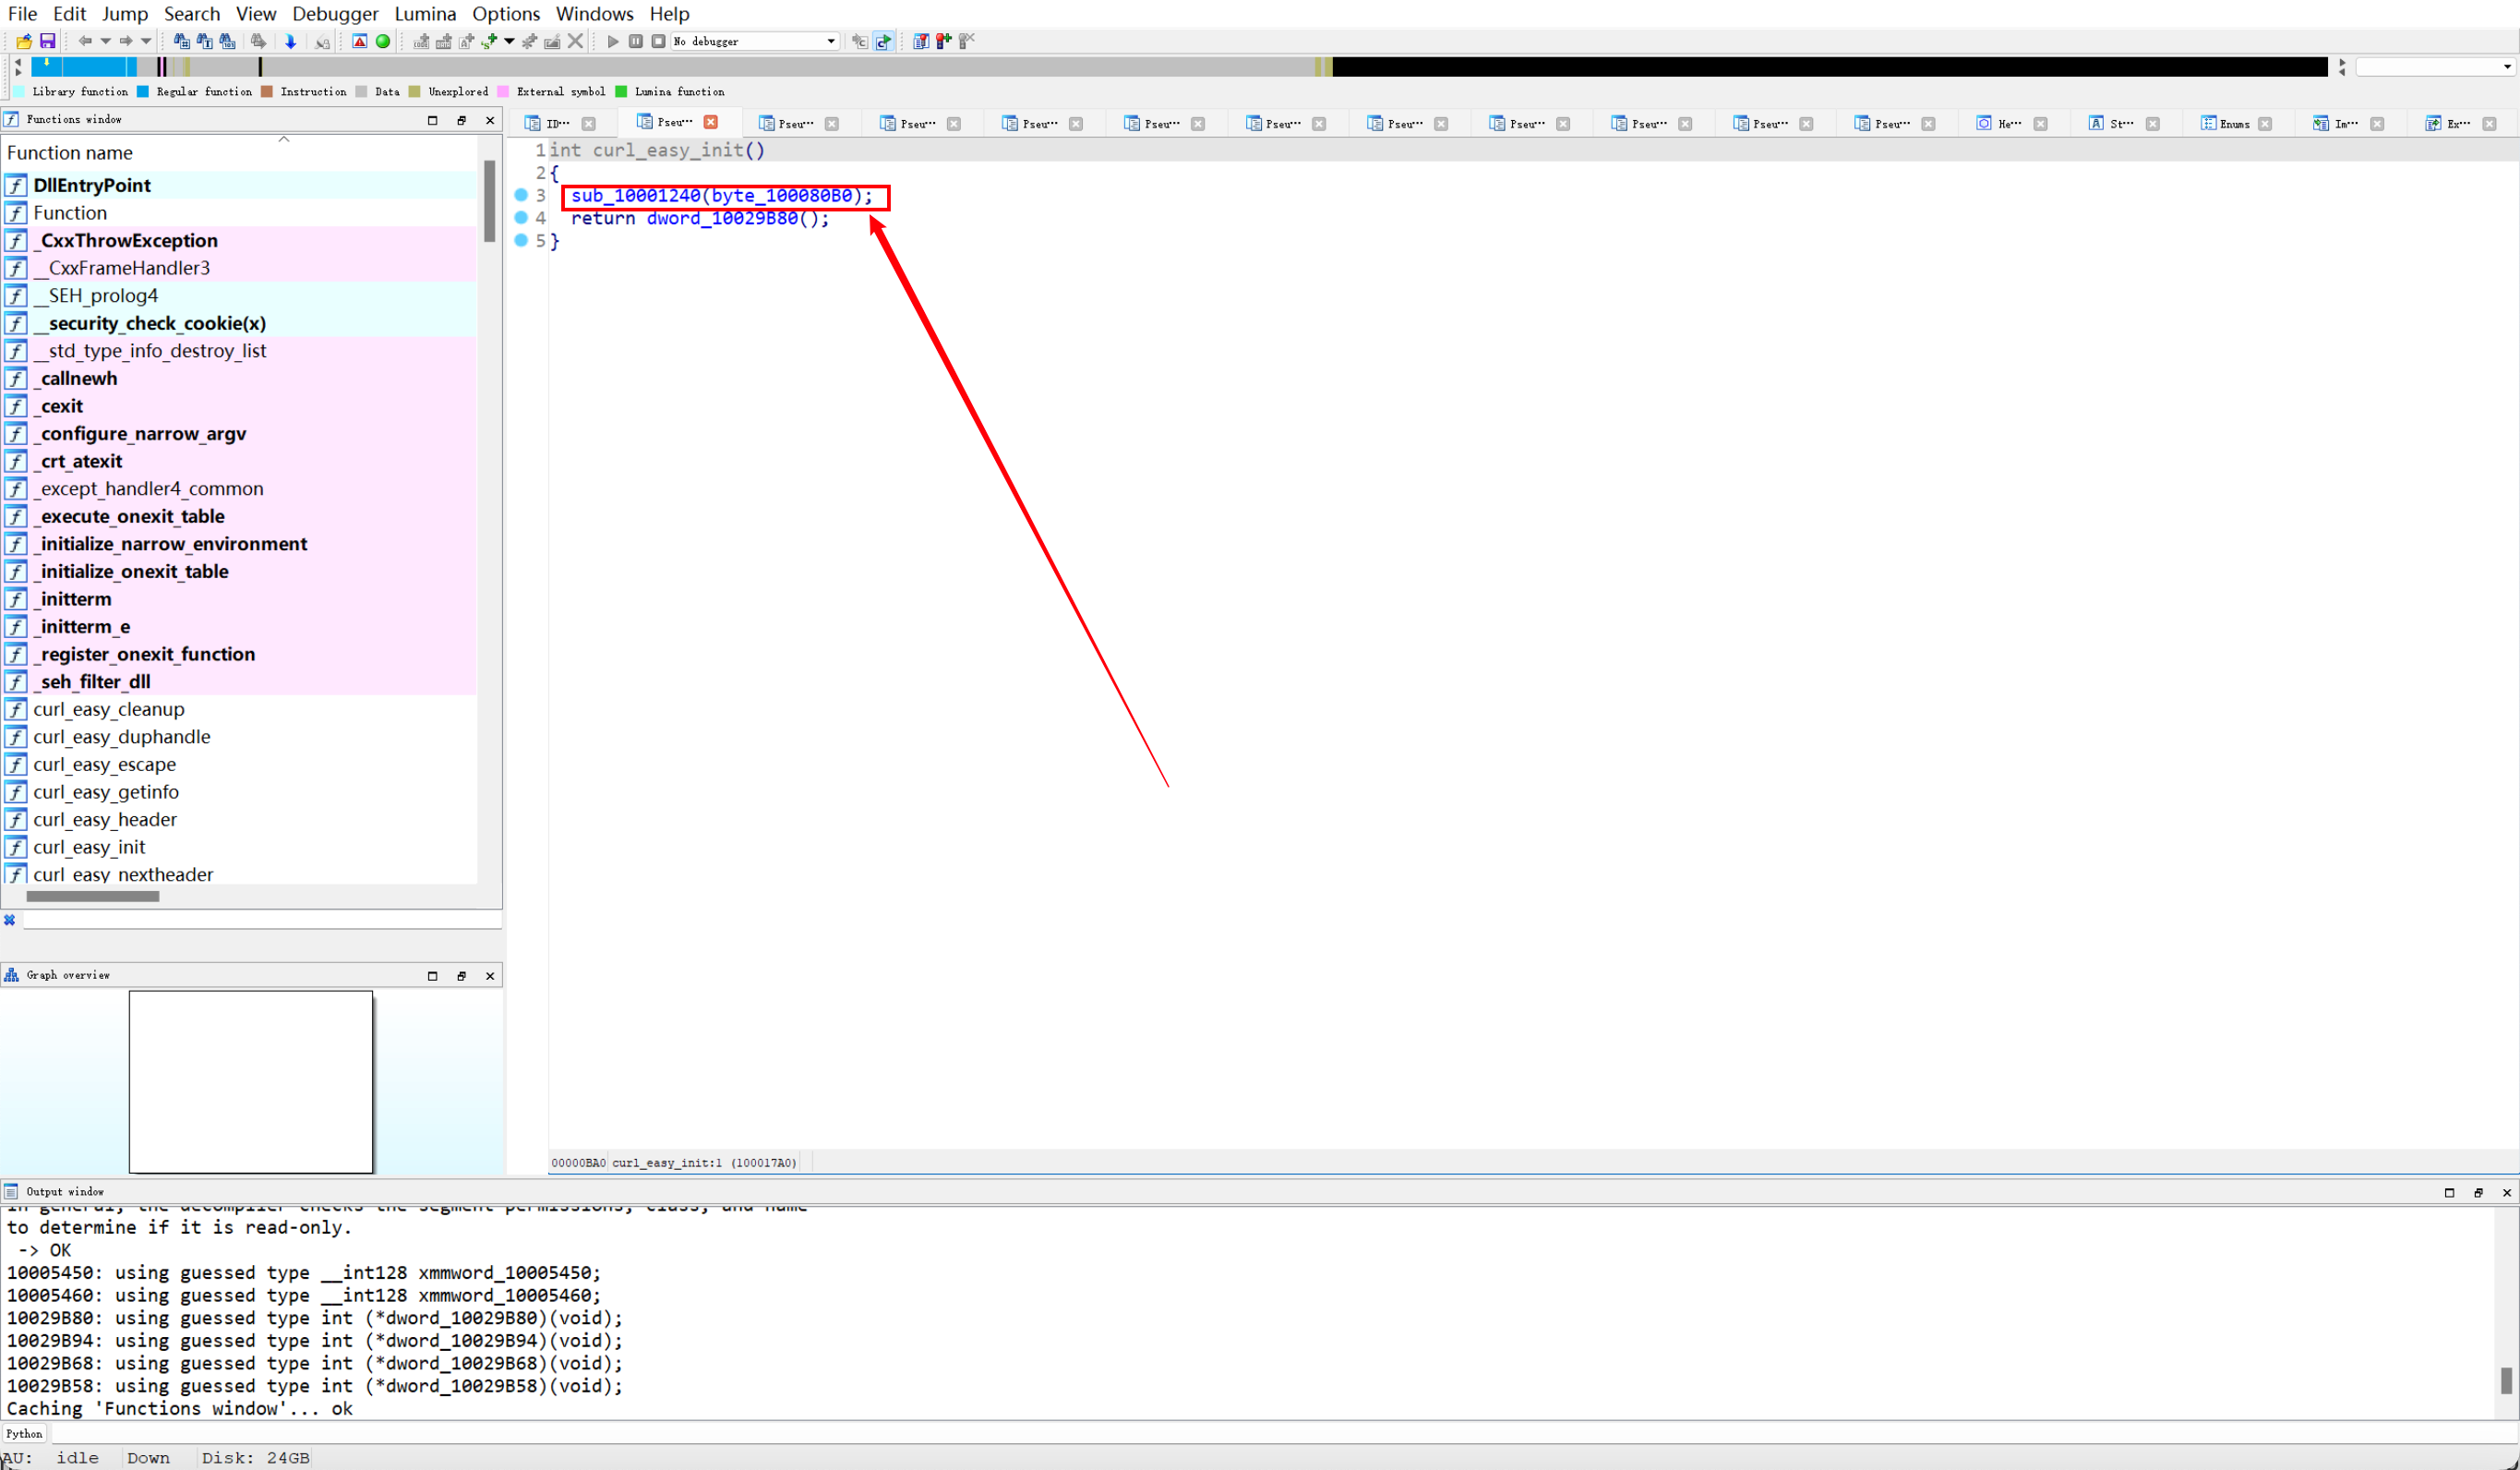Click the red warning triangle icon
Image resolution: width=2520 pixels, height=1470 pixels.
tap(360, 41)
